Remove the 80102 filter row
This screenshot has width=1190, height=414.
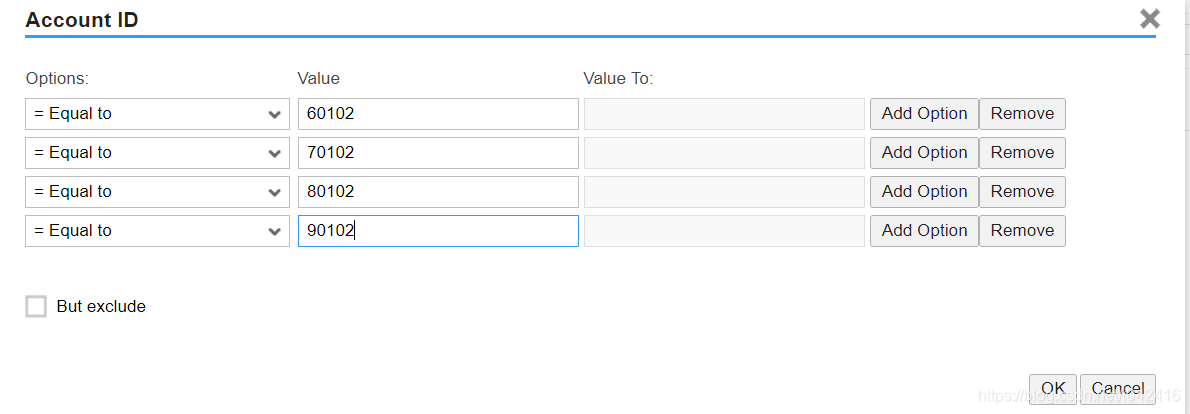[1022, 192]
